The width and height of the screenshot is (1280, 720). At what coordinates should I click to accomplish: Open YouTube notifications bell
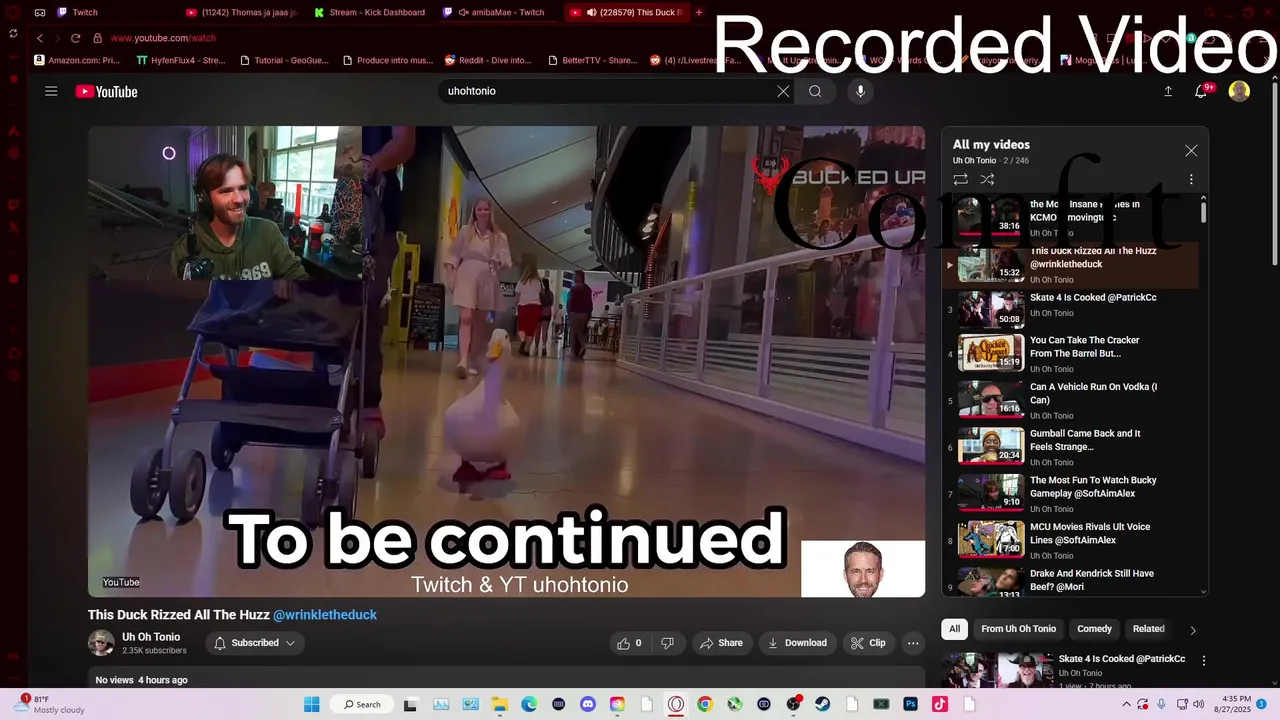(1203, 91)
